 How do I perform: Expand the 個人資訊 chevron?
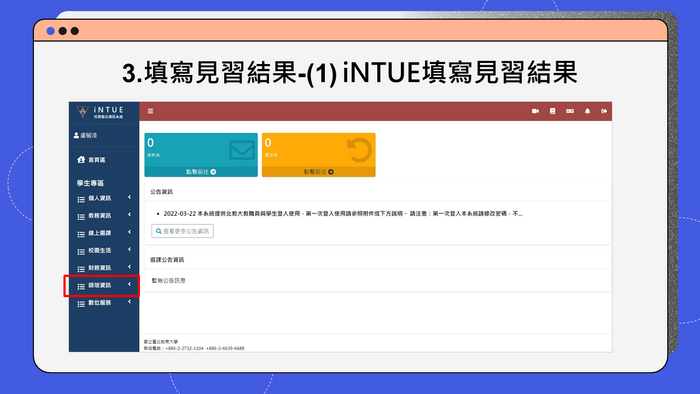(x=129, y=197)
